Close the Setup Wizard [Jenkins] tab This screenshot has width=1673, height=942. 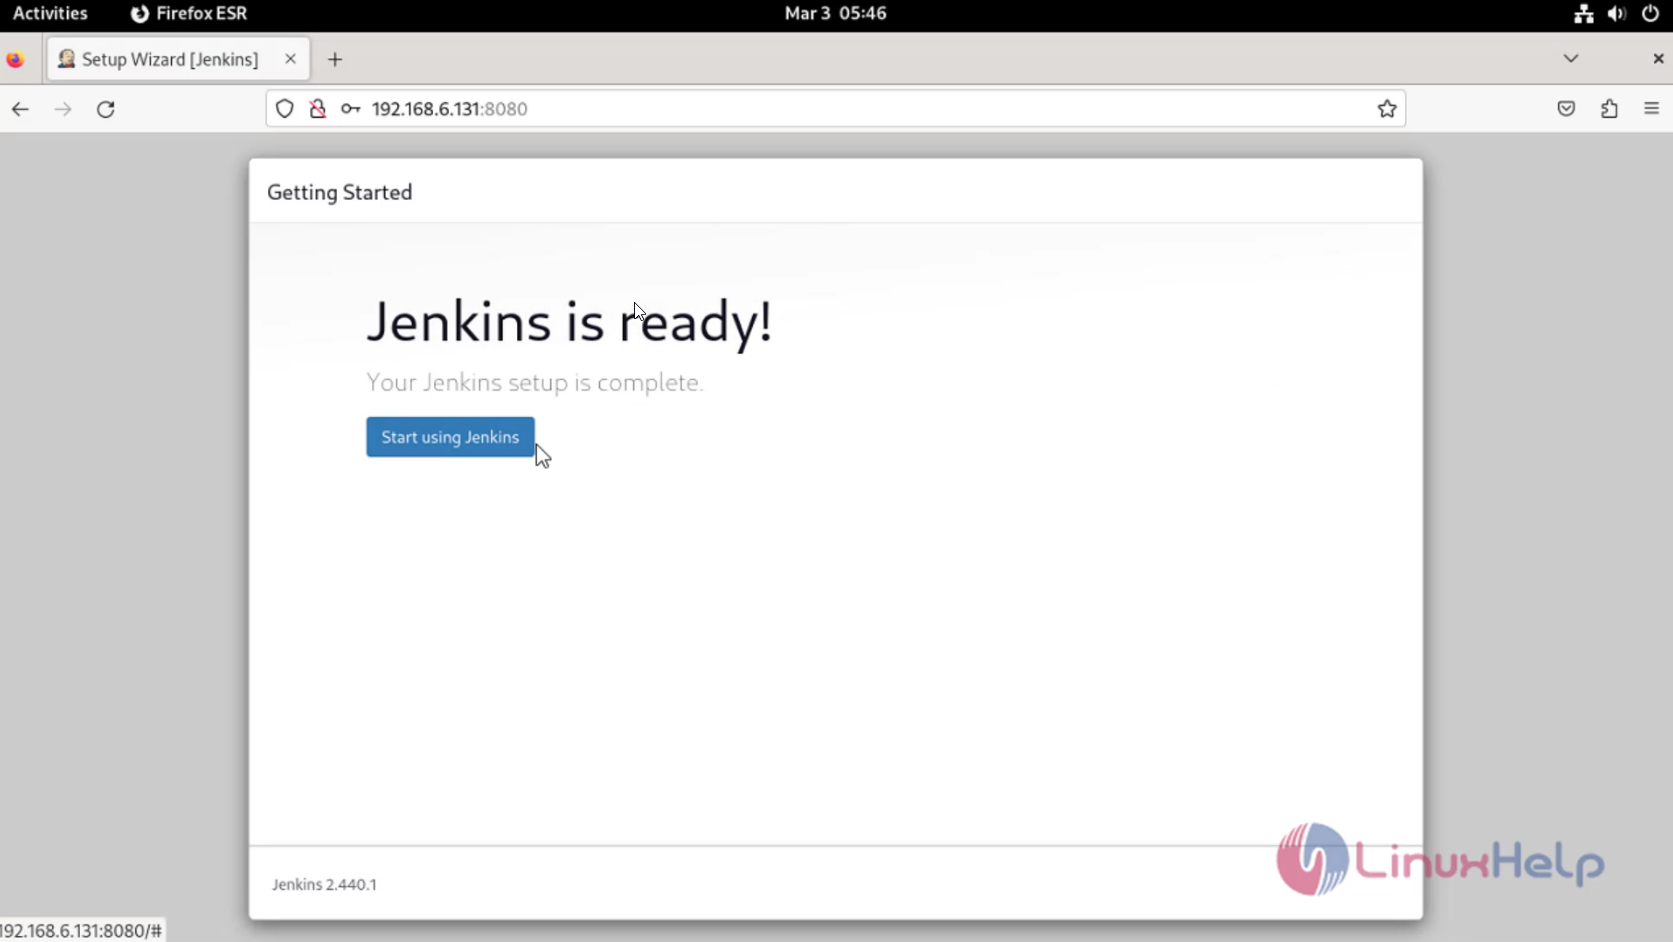click(x=290, y=59)
